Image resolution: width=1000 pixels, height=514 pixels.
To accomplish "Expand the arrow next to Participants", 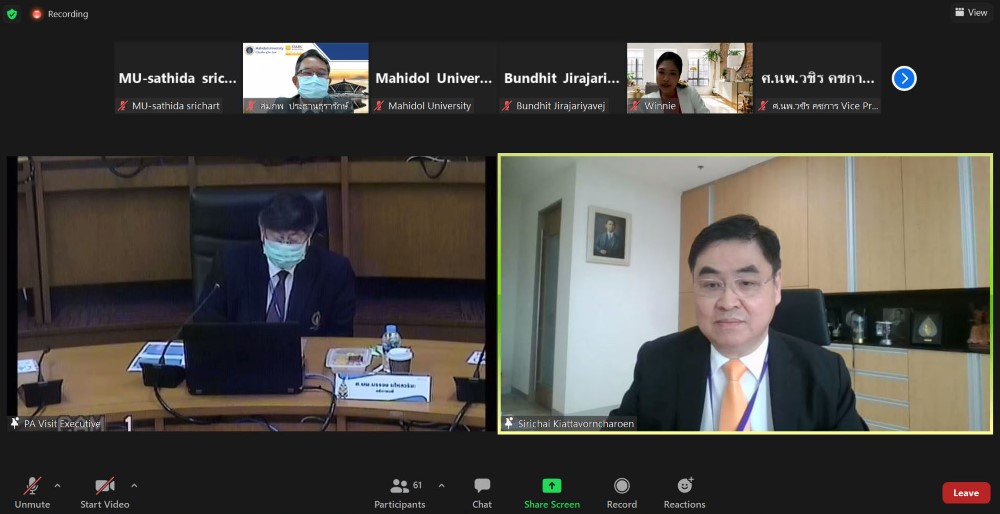I will (x=441, y=486).
